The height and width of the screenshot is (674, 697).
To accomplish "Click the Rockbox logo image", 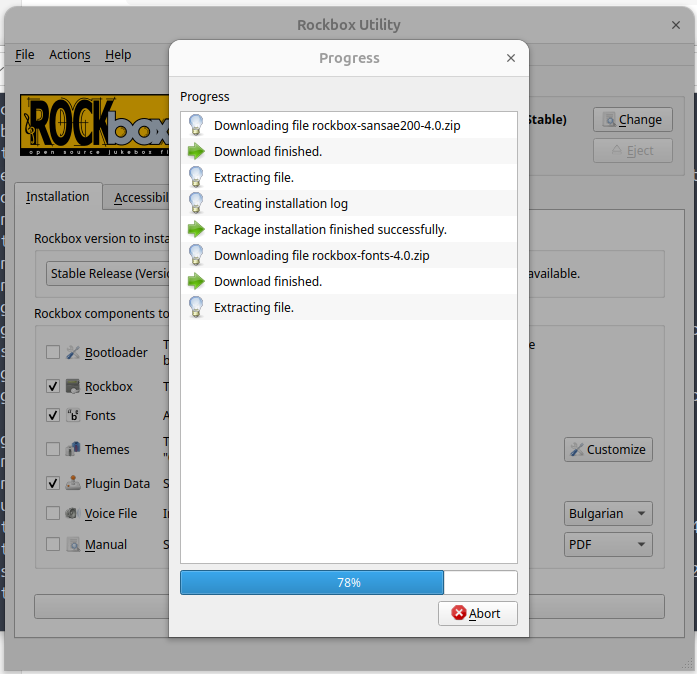I will click(x=94, y=125).
